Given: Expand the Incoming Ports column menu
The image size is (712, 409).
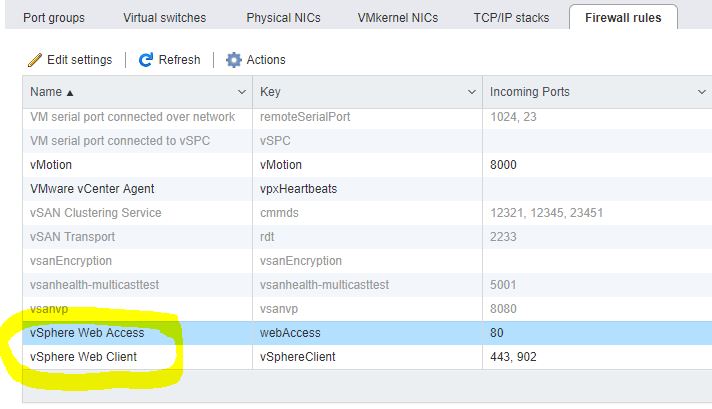Looking at the screenshot, I should click(x=701, y=92).
